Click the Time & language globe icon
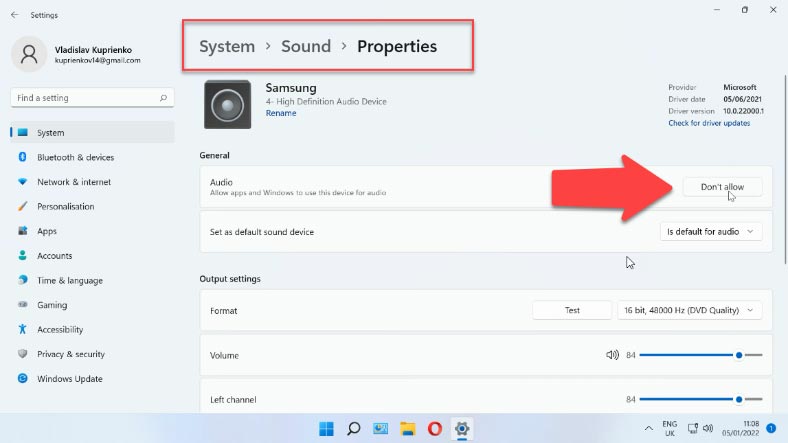Screen dimensions: 788x443 23,280
